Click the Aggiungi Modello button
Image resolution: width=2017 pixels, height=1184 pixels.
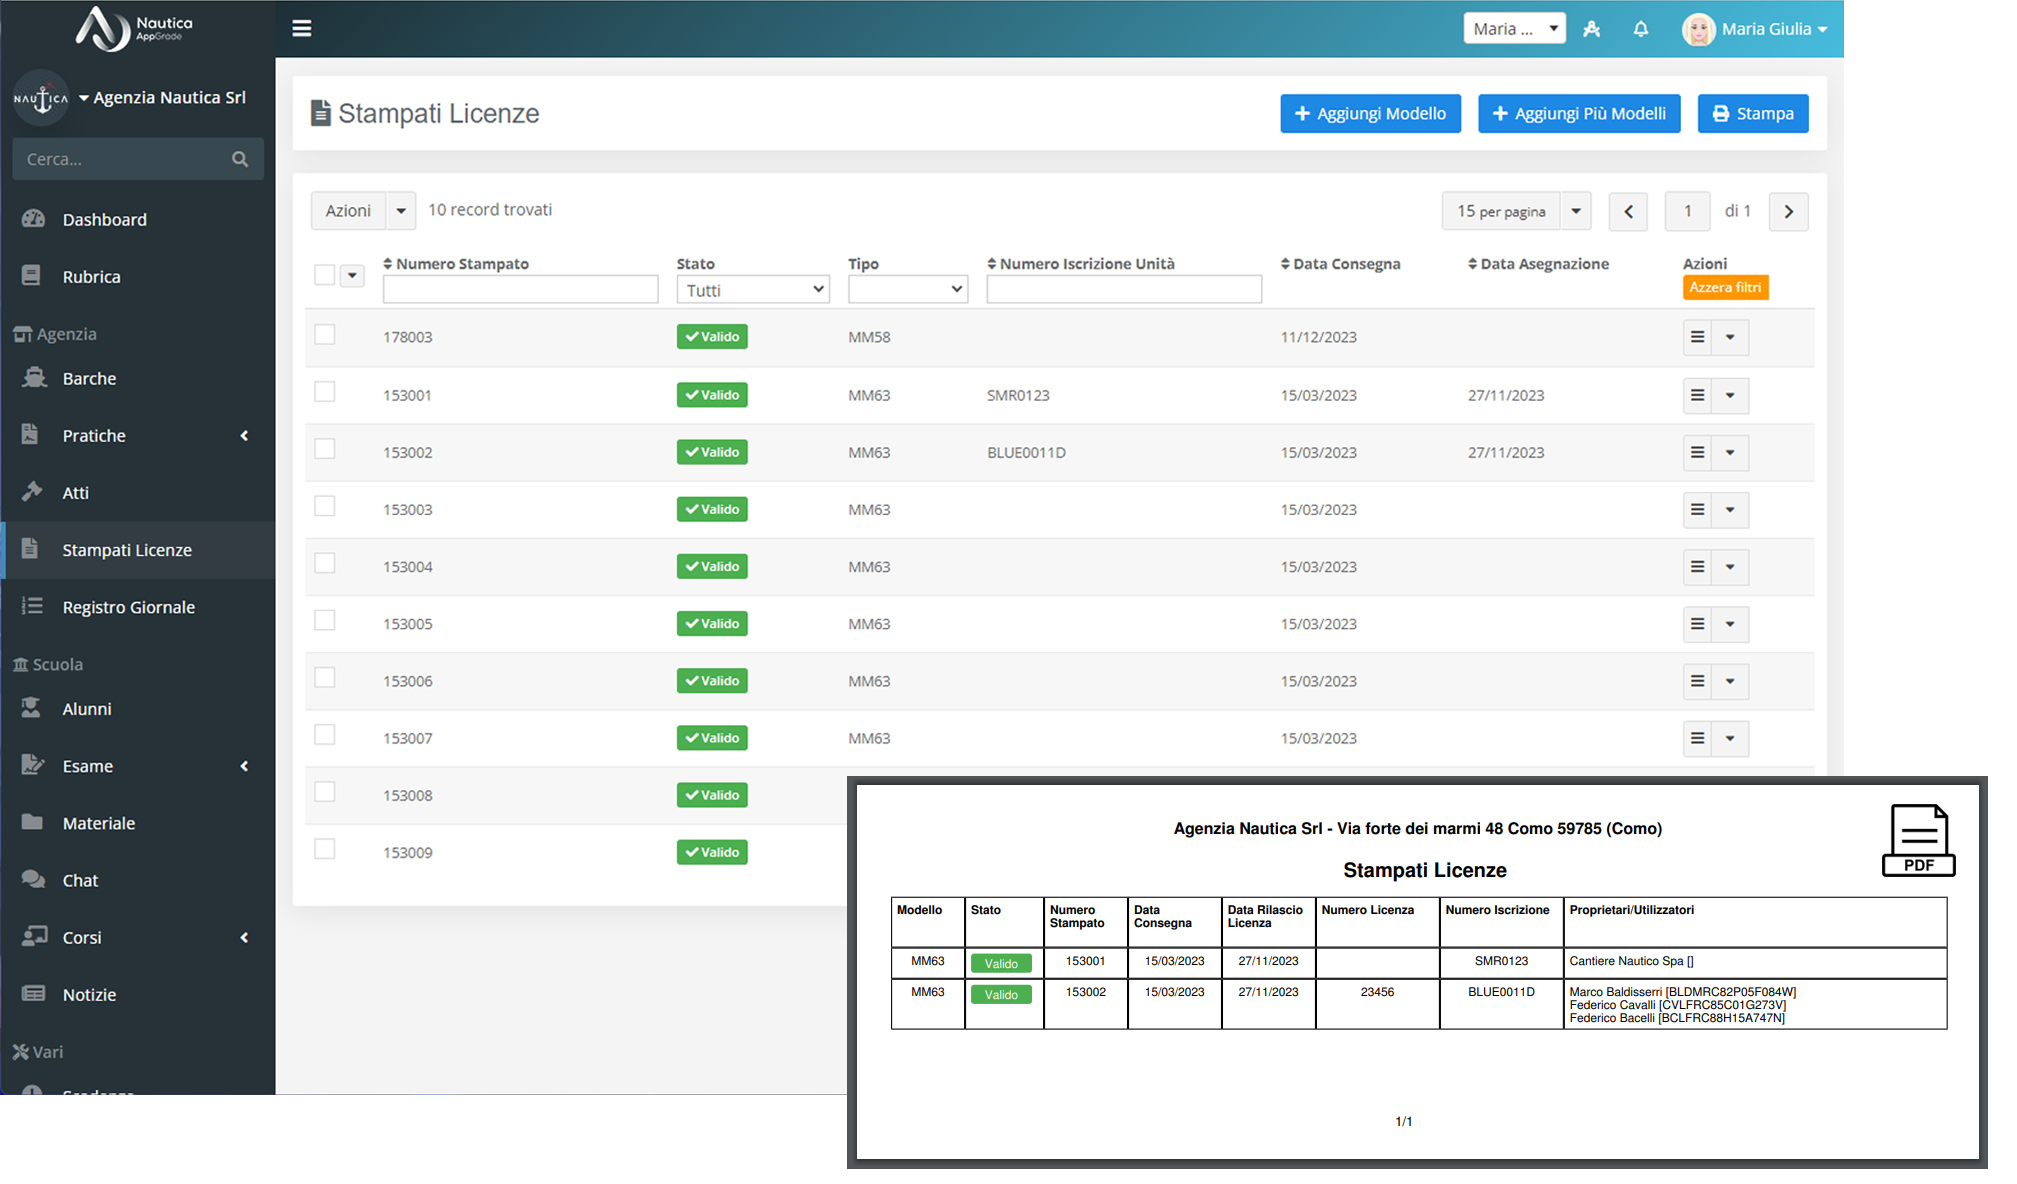[x=1370, y=114]
